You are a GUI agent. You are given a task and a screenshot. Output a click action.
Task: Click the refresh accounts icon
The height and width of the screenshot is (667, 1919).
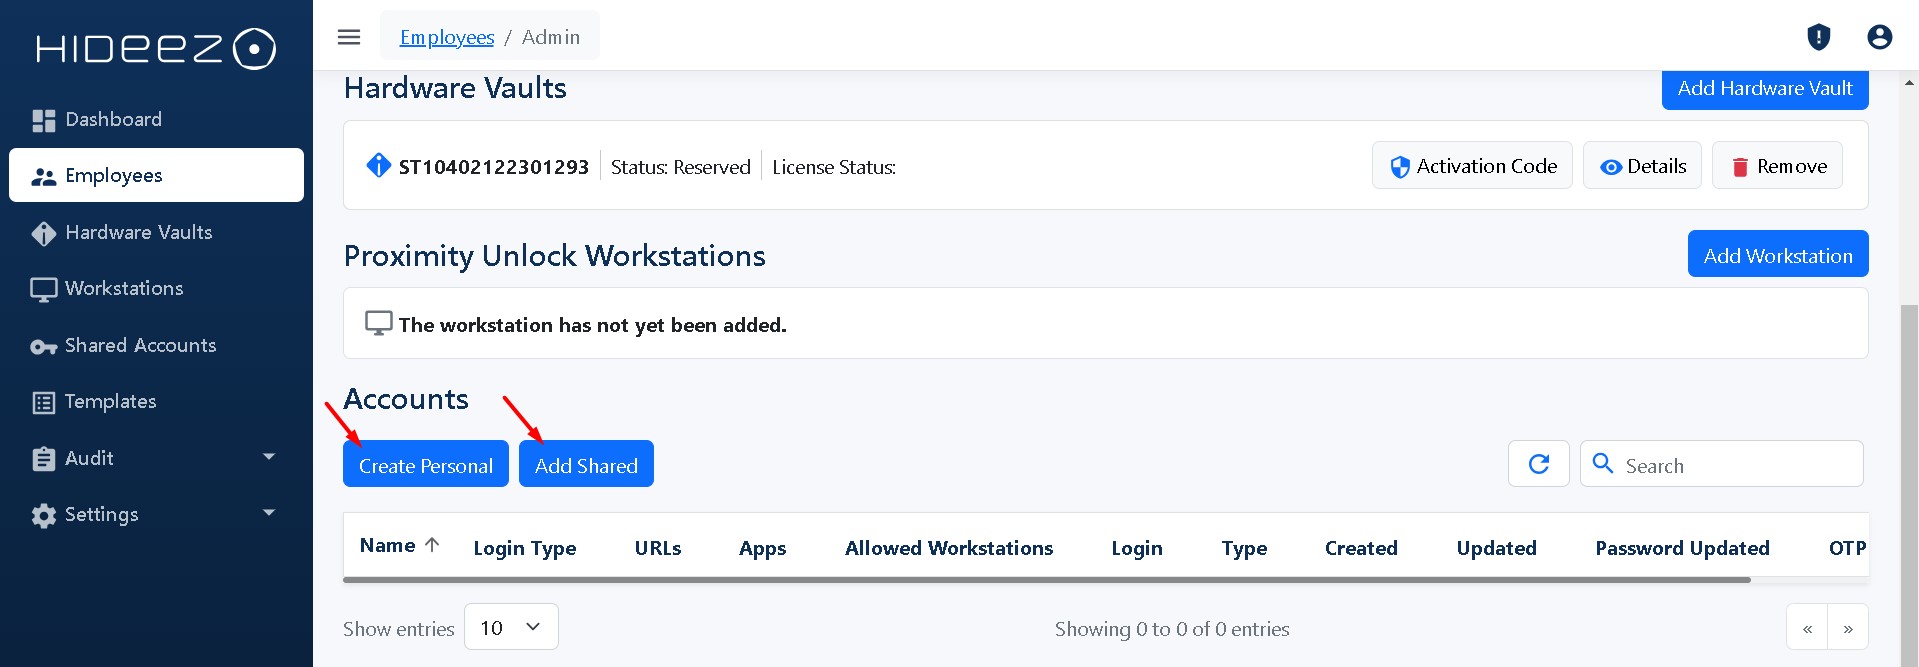[x=1538, y=464]
